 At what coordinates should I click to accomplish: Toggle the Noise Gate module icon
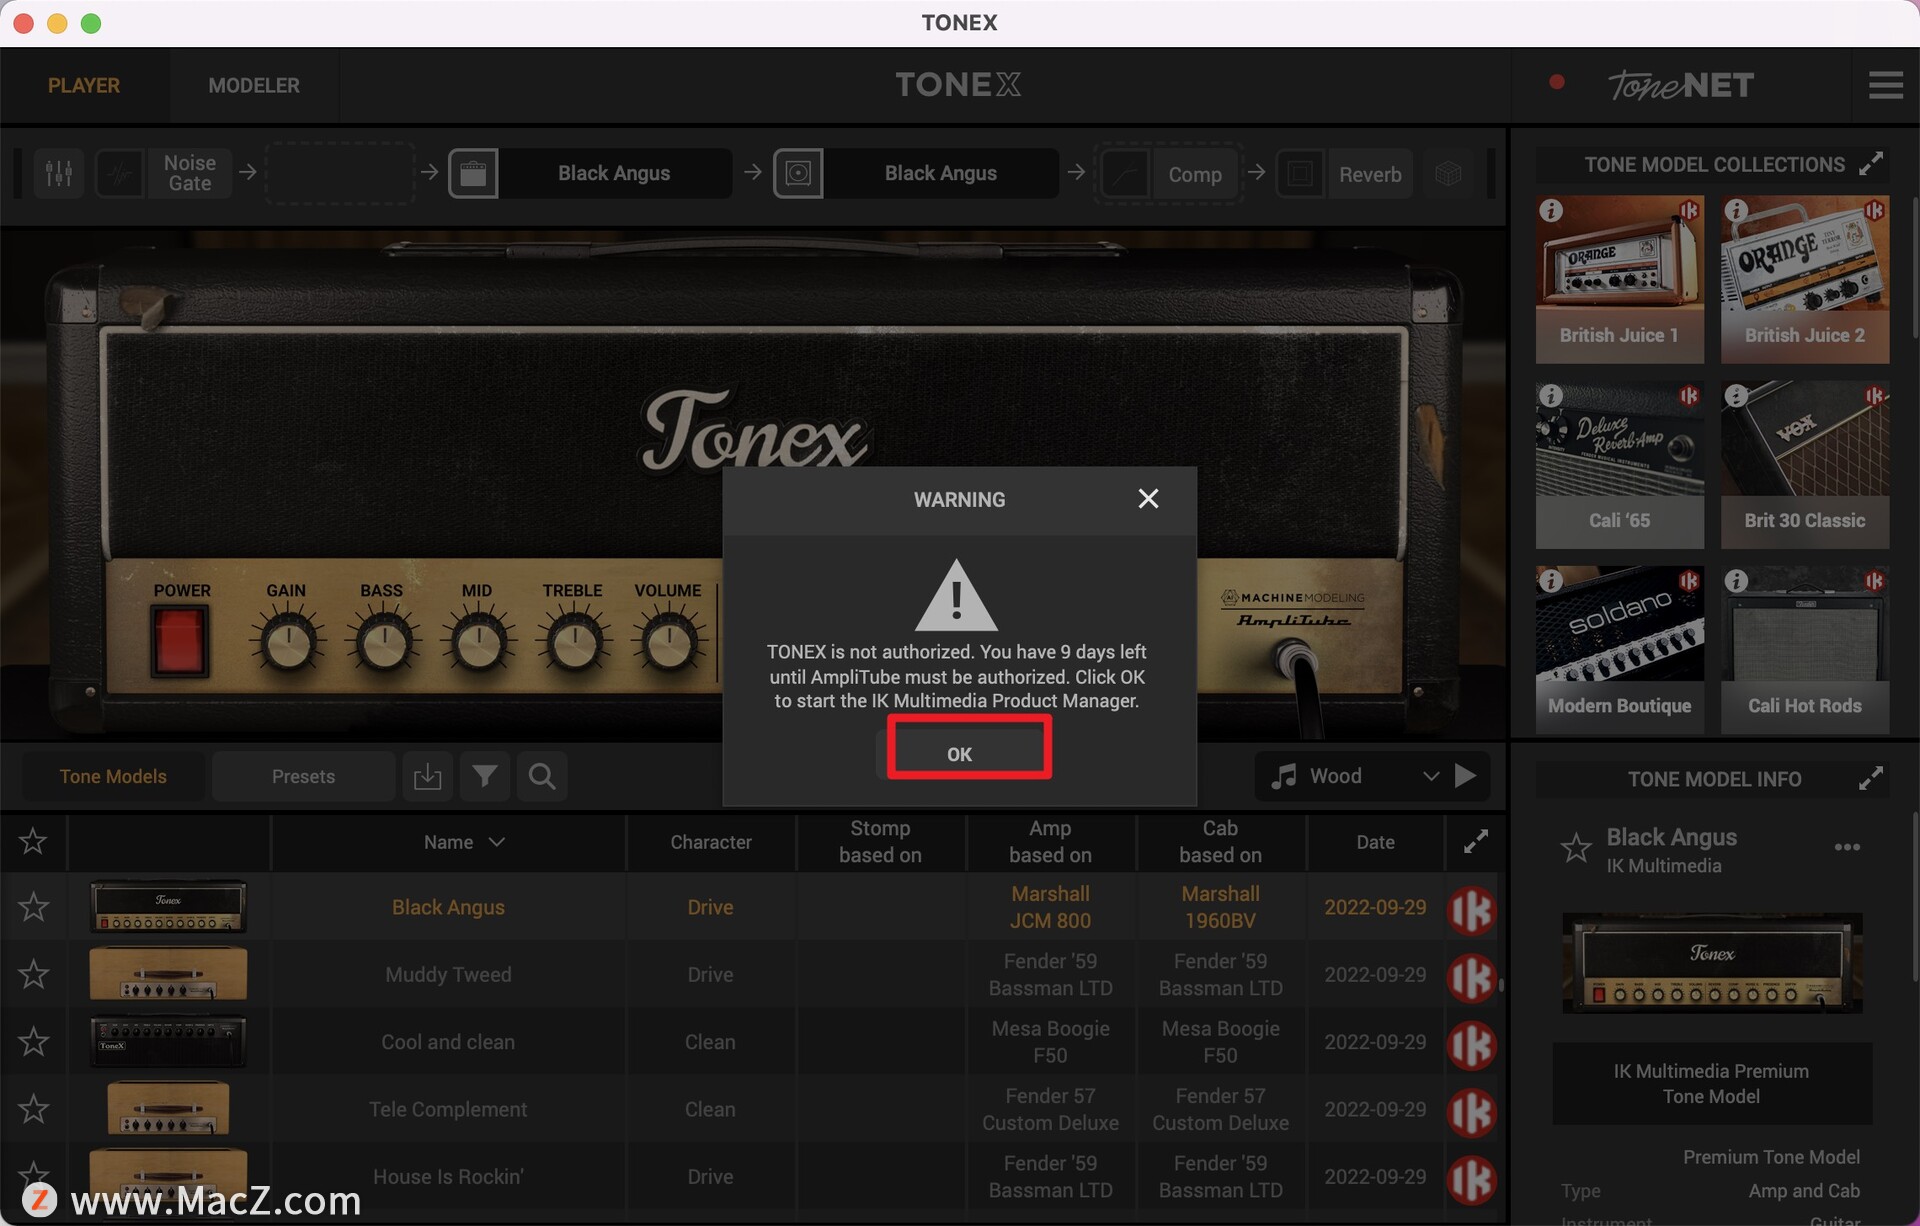point(120,174)
